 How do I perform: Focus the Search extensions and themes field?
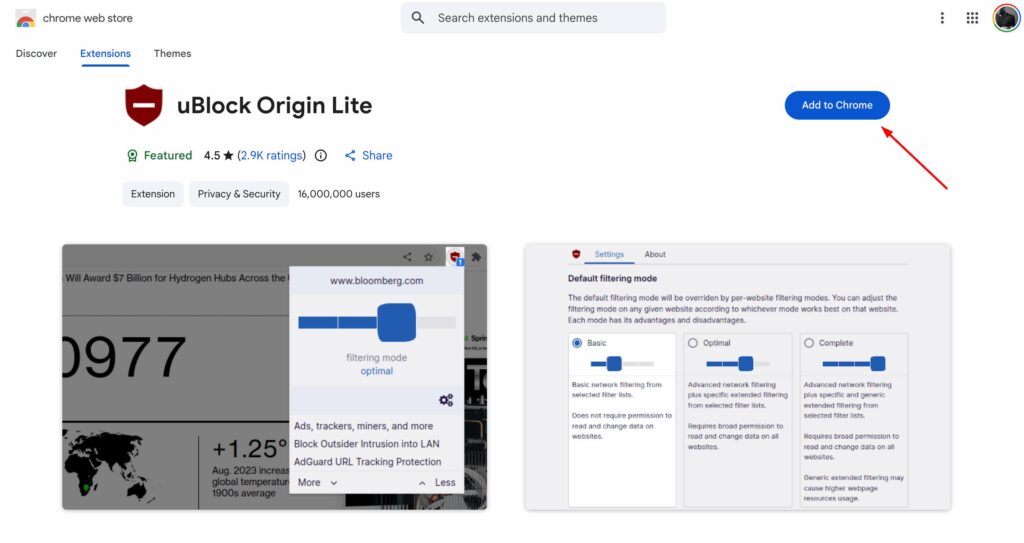(x=534, y=18)
